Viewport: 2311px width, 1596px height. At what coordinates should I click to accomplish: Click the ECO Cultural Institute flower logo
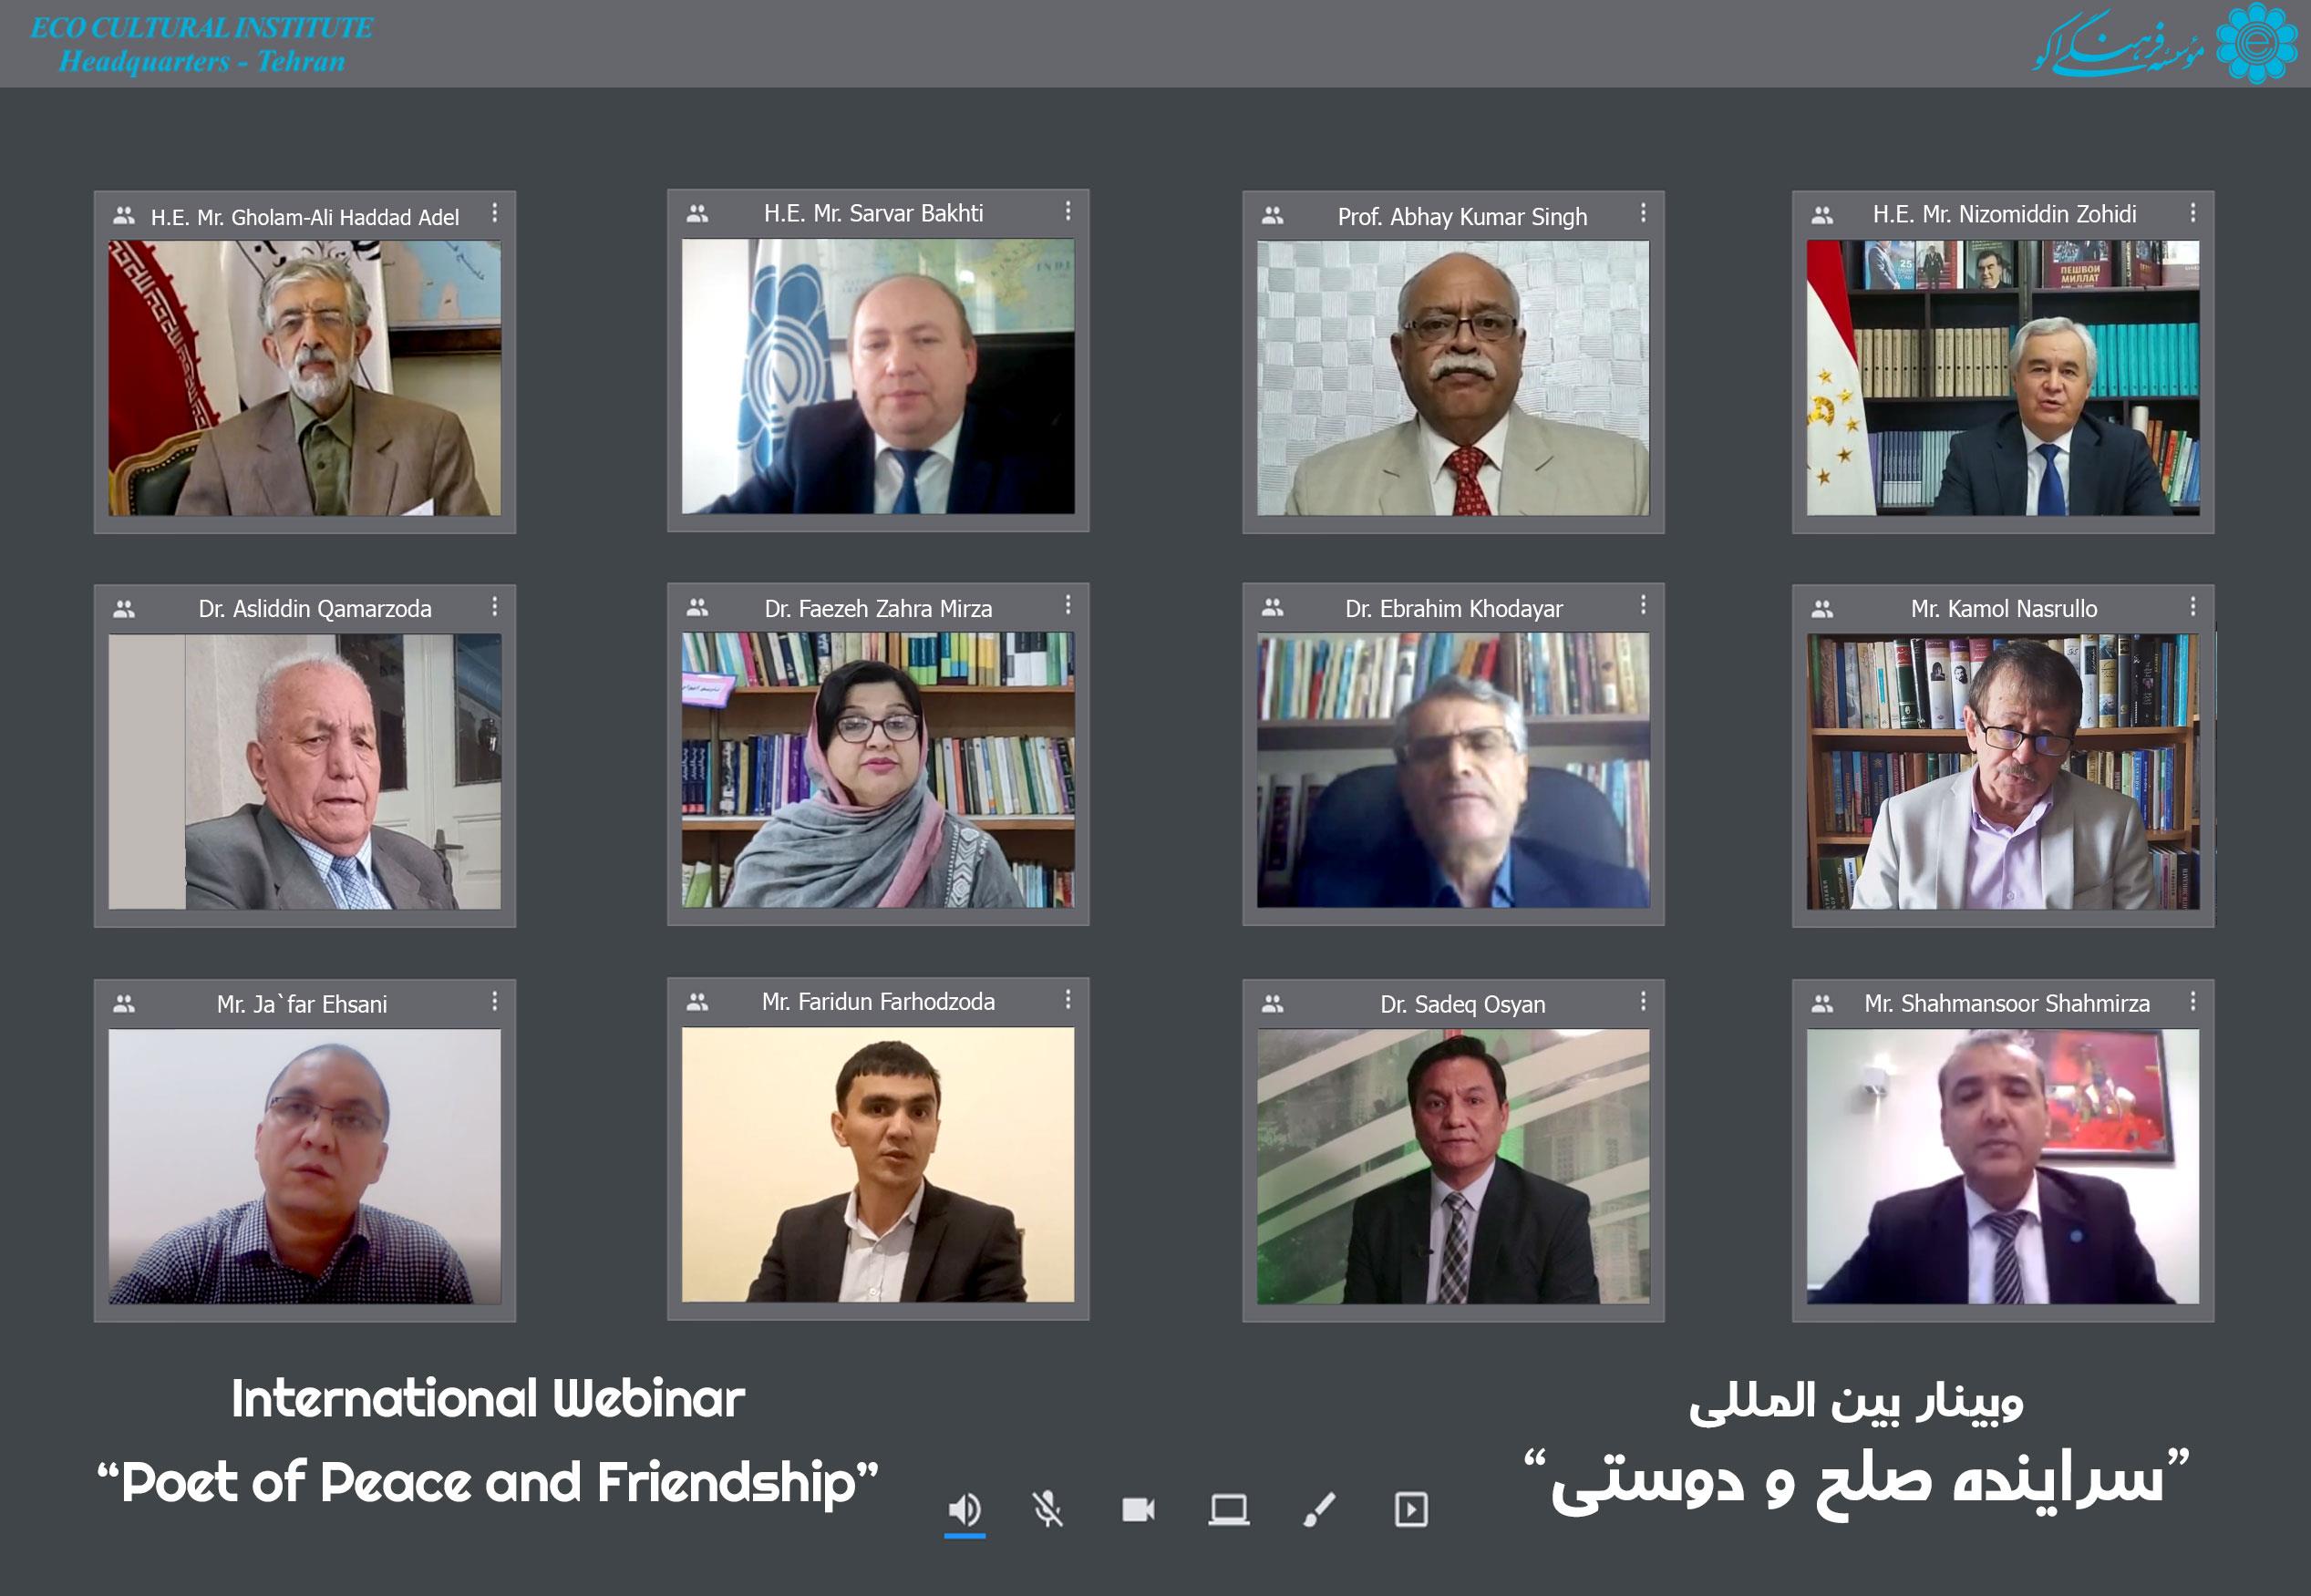2256,43
